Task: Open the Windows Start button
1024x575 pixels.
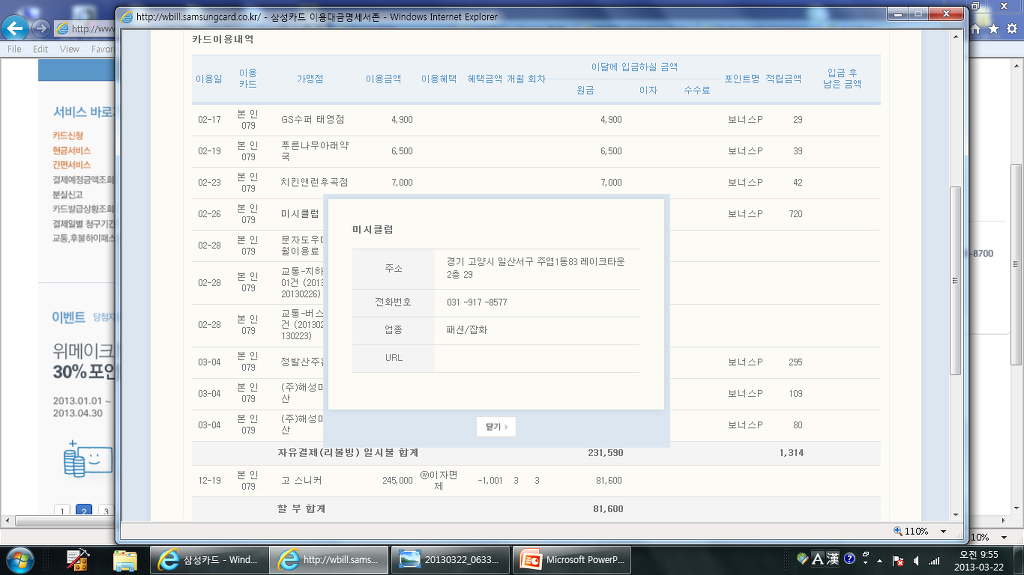Action: click(x=19, y=561)
